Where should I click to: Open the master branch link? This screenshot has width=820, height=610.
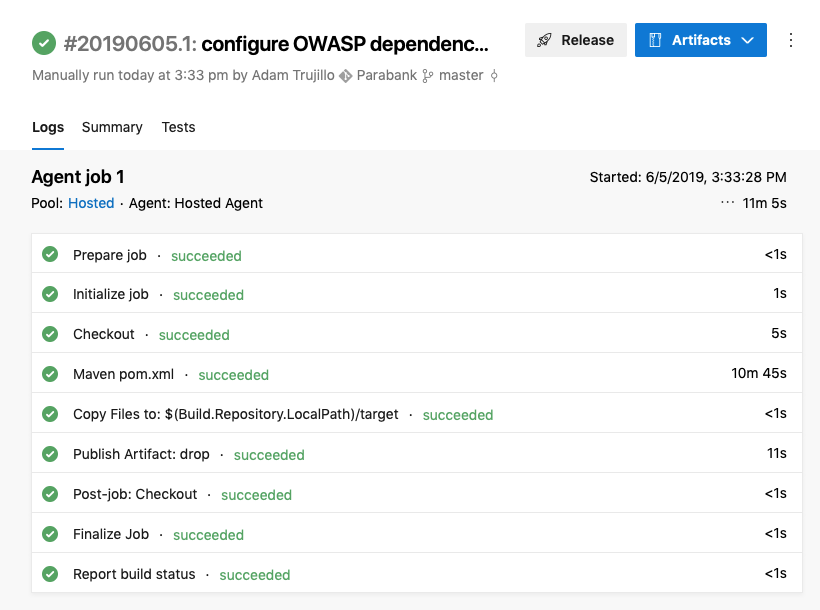[x=461, y=75]
